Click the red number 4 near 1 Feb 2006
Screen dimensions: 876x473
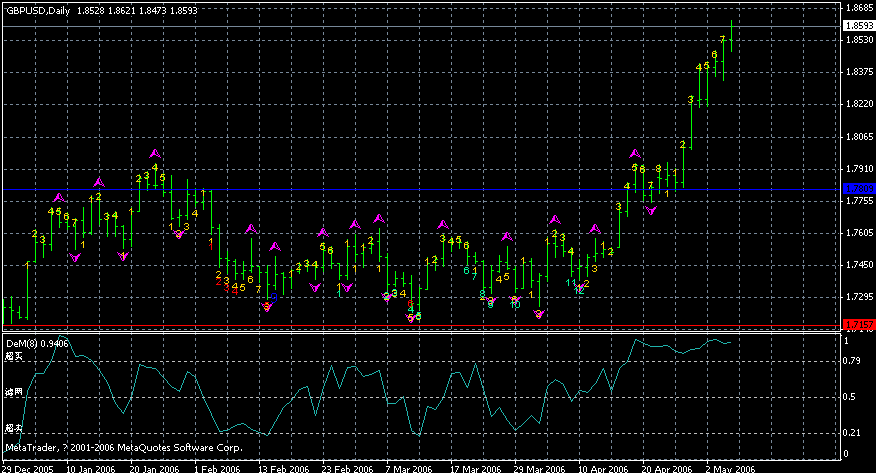tap(235, 290)
